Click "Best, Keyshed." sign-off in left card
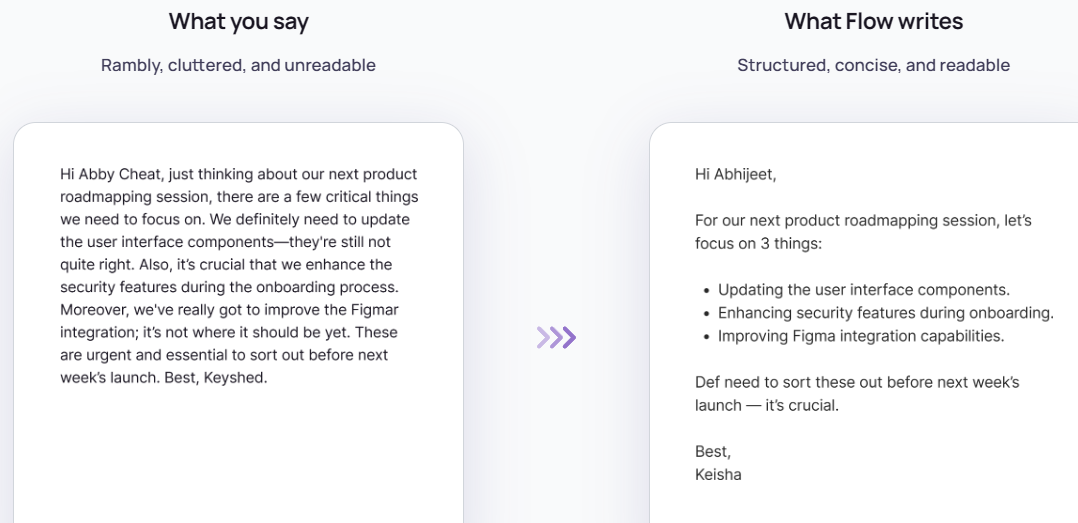The image size is (1078, 523). pos(218,378)
